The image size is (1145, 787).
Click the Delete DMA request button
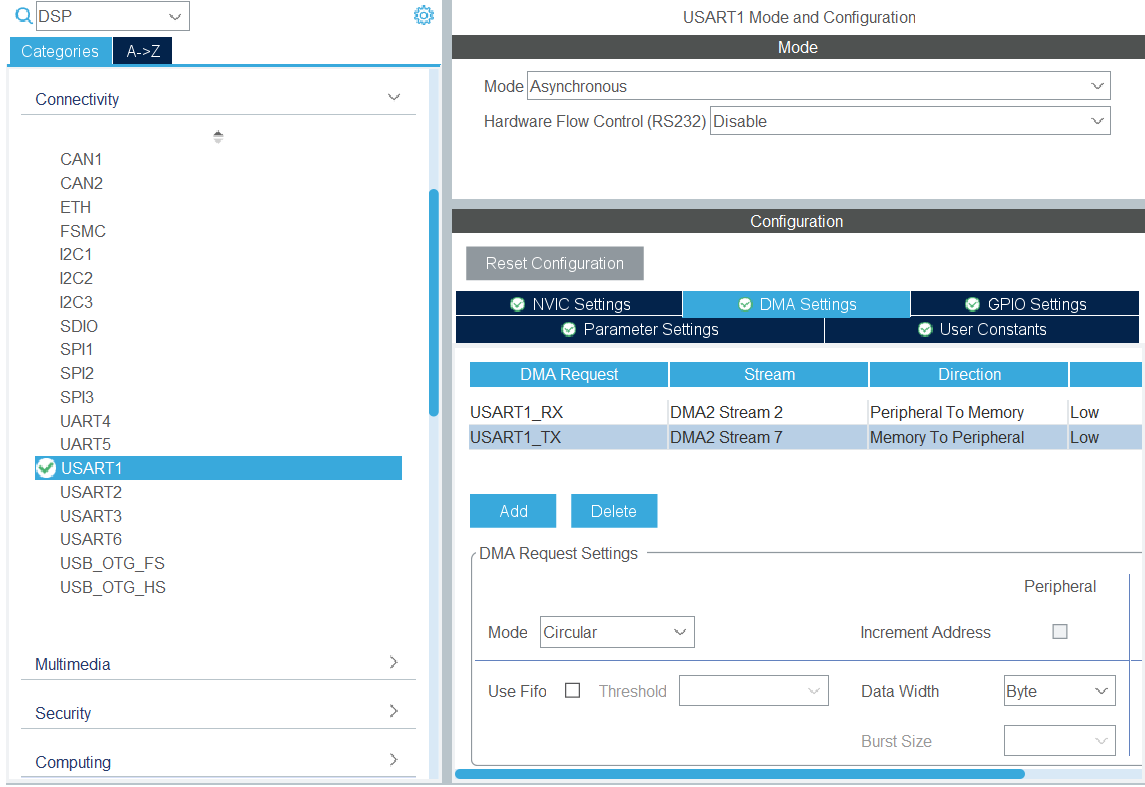[x=613, y=511]
